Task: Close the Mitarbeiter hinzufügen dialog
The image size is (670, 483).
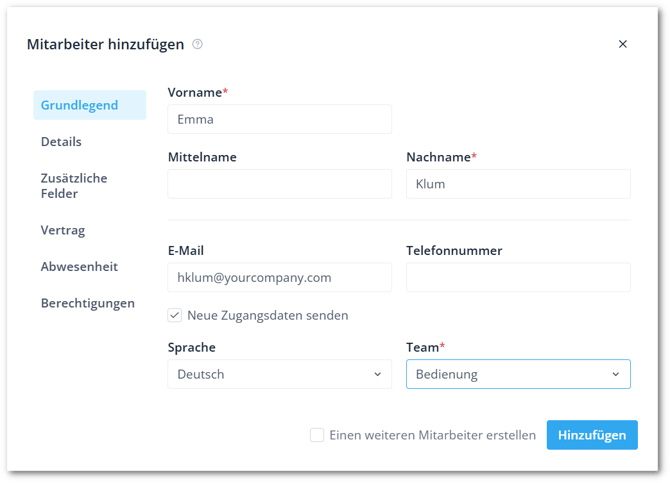Action: point(623,44)
